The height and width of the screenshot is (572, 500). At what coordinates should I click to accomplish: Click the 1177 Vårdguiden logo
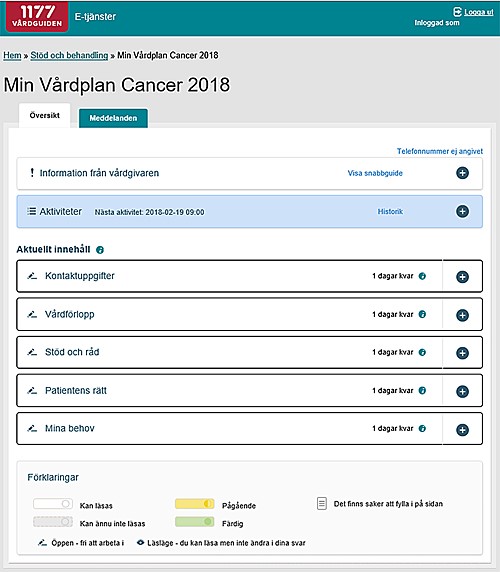[x=37, y=16]
